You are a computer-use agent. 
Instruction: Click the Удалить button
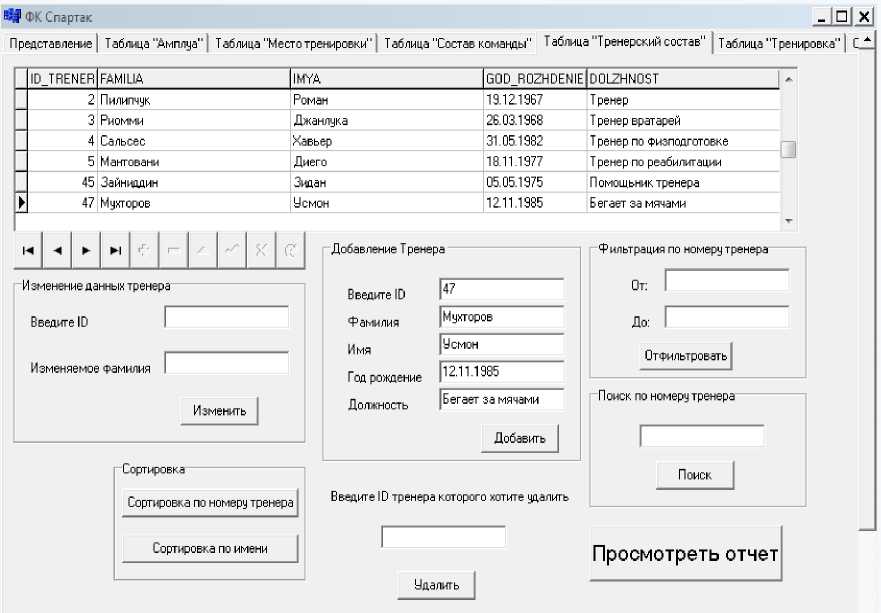[436, 585]
